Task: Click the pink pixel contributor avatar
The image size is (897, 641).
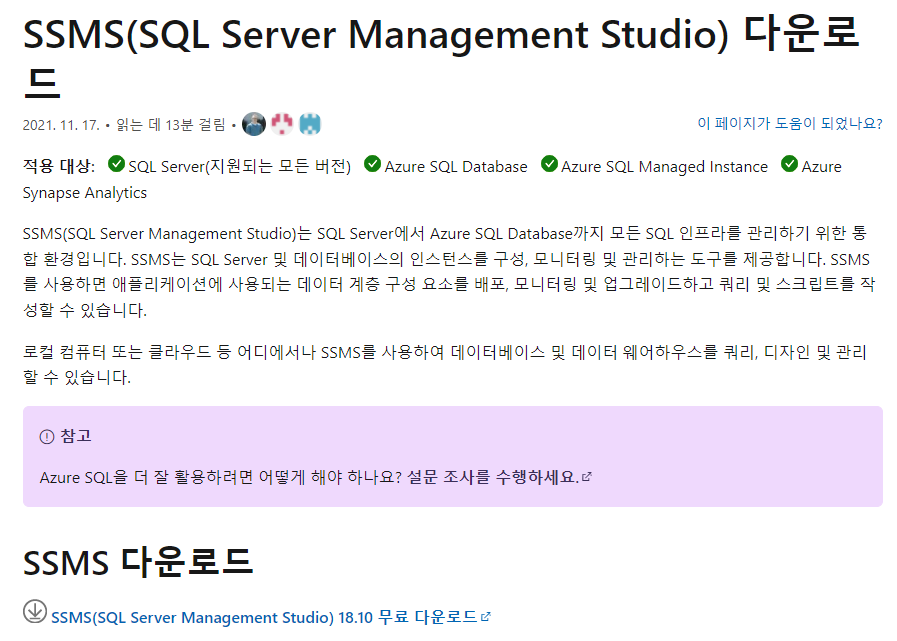Action: pyautogui.click(x=281, y=124)
